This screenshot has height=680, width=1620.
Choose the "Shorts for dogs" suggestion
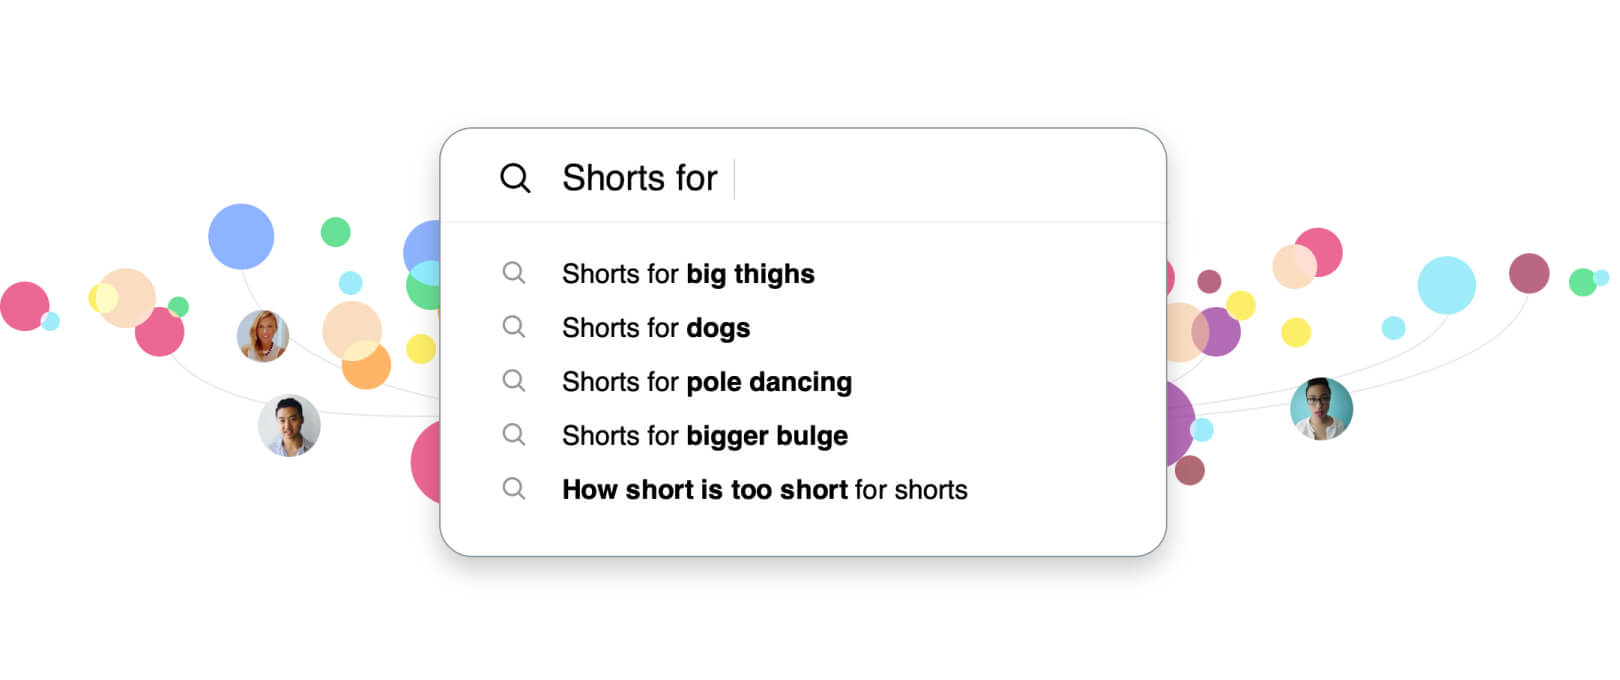tap(656, 328)
